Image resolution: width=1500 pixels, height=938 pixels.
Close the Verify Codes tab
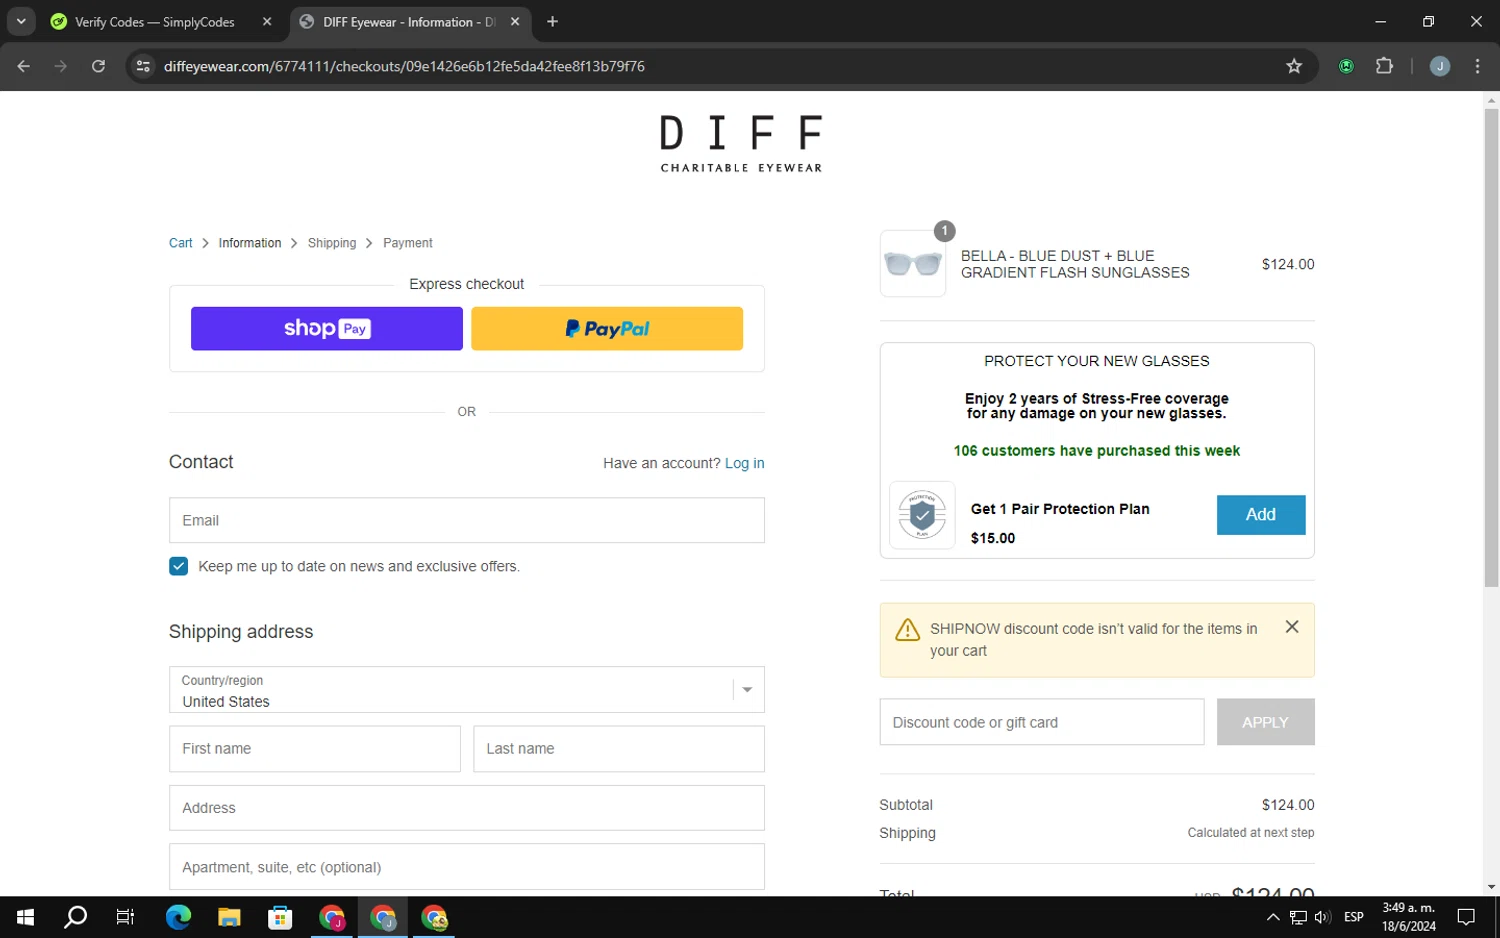pos(267,21)
